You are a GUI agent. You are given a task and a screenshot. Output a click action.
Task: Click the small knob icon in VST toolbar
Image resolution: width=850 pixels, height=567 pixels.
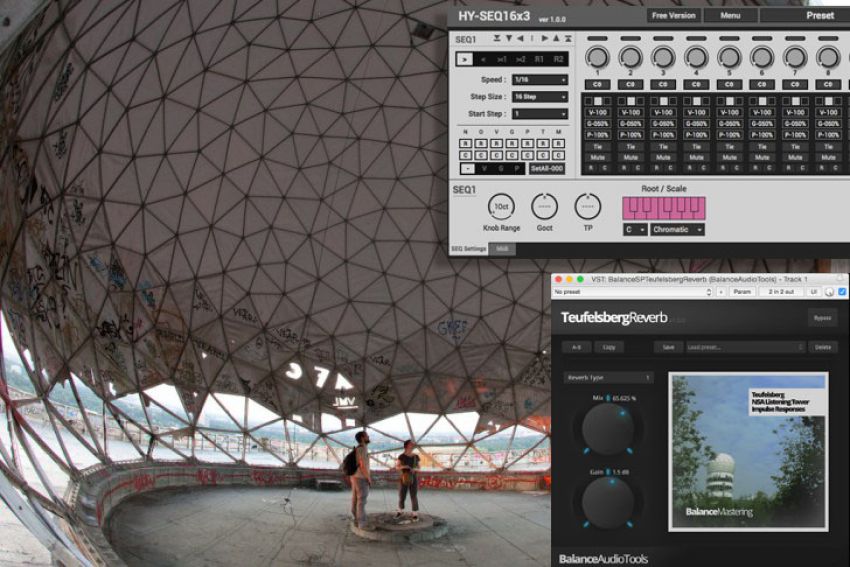pyautogui.click(x=829, y=292)
